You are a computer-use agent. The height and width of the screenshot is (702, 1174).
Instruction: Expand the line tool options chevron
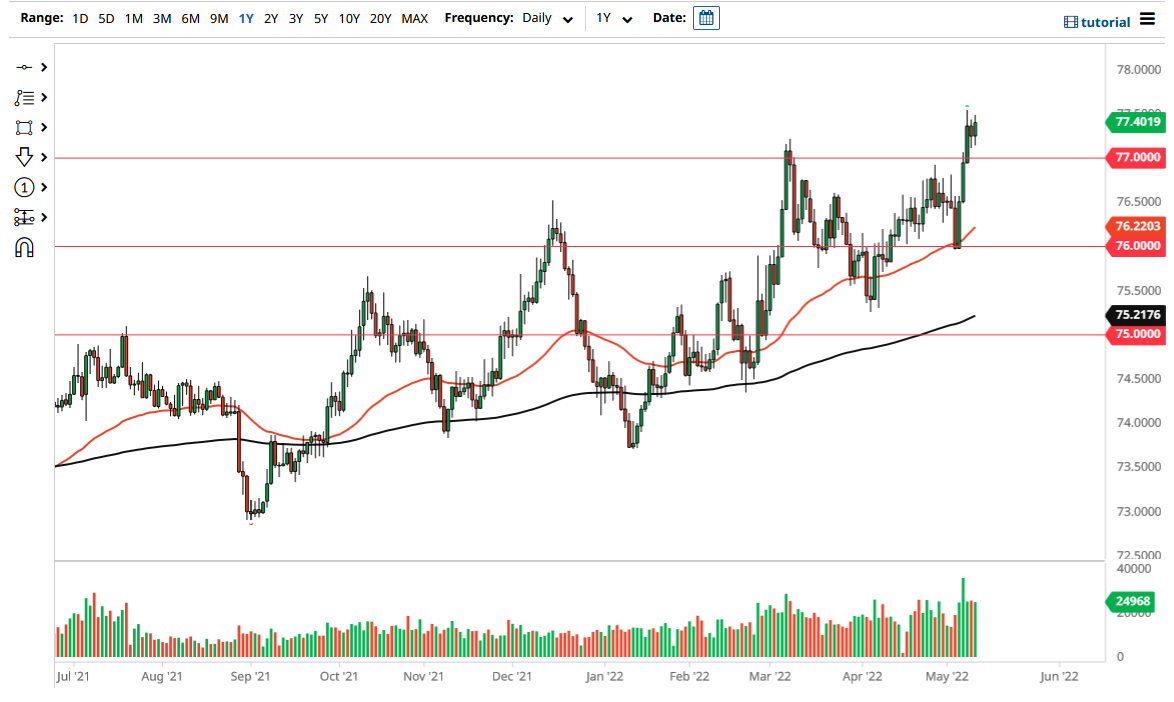point(44,67)
